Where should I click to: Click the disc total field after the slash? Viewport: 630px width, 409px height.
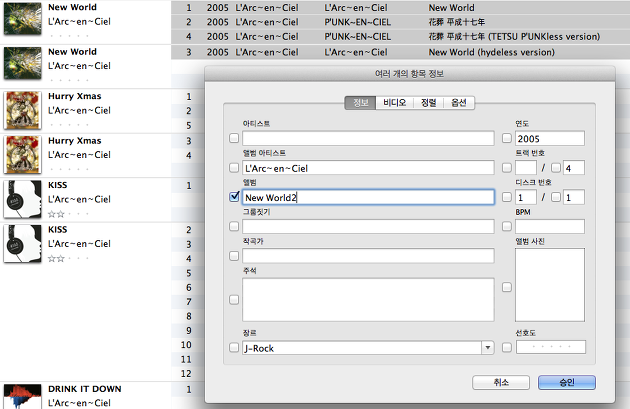tap(574, 197)
